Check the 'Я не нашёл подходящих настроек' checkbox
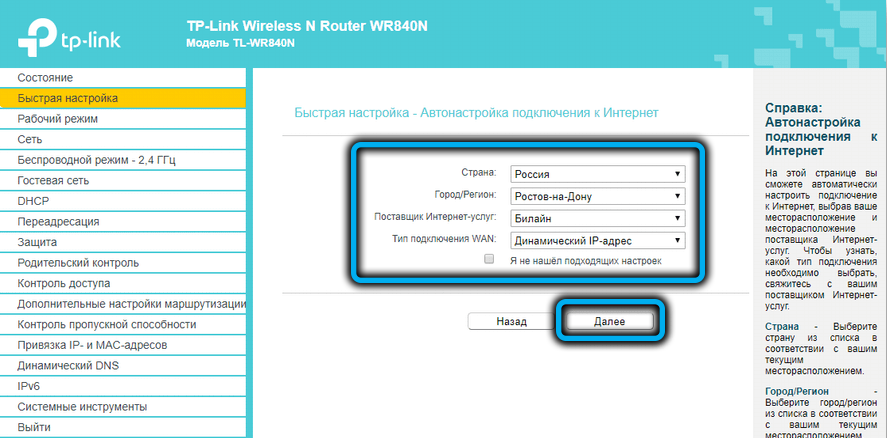Image resolution: width=887 pixels, height=438 pixels. pos(489,259)
